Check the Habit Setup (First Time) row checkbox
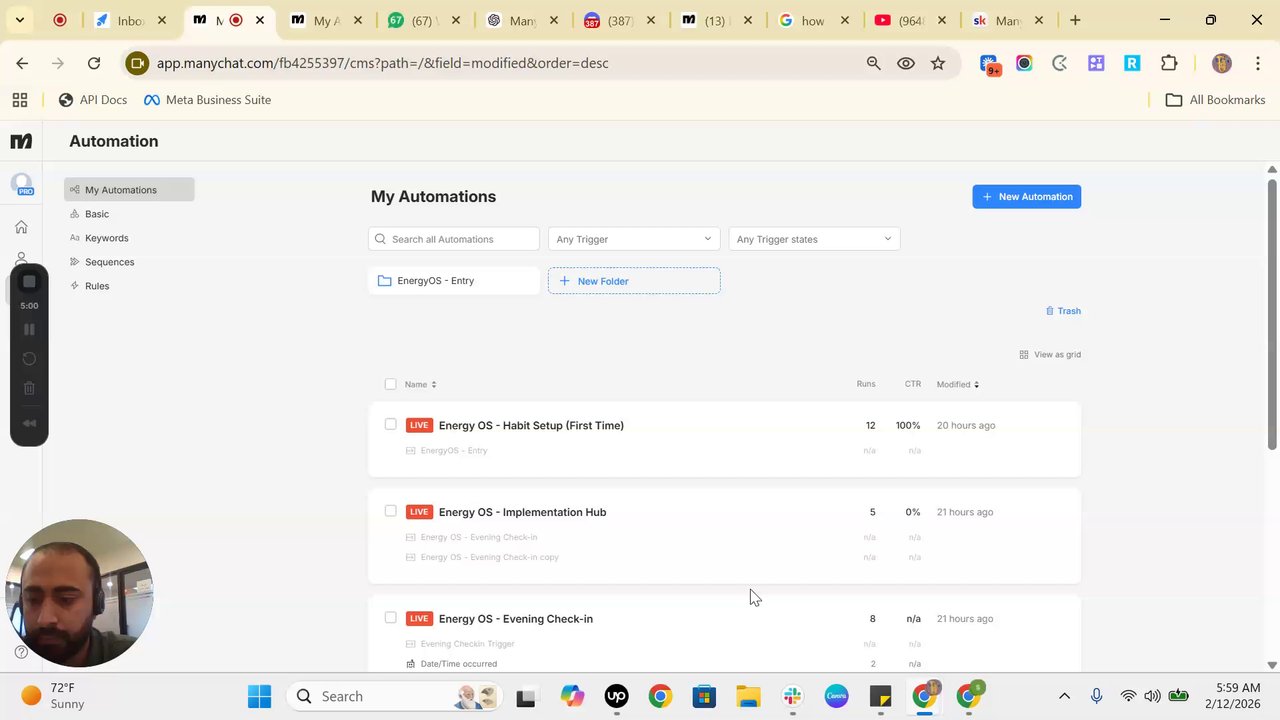This screenshot has height=720, width=1280. [390, 425]
